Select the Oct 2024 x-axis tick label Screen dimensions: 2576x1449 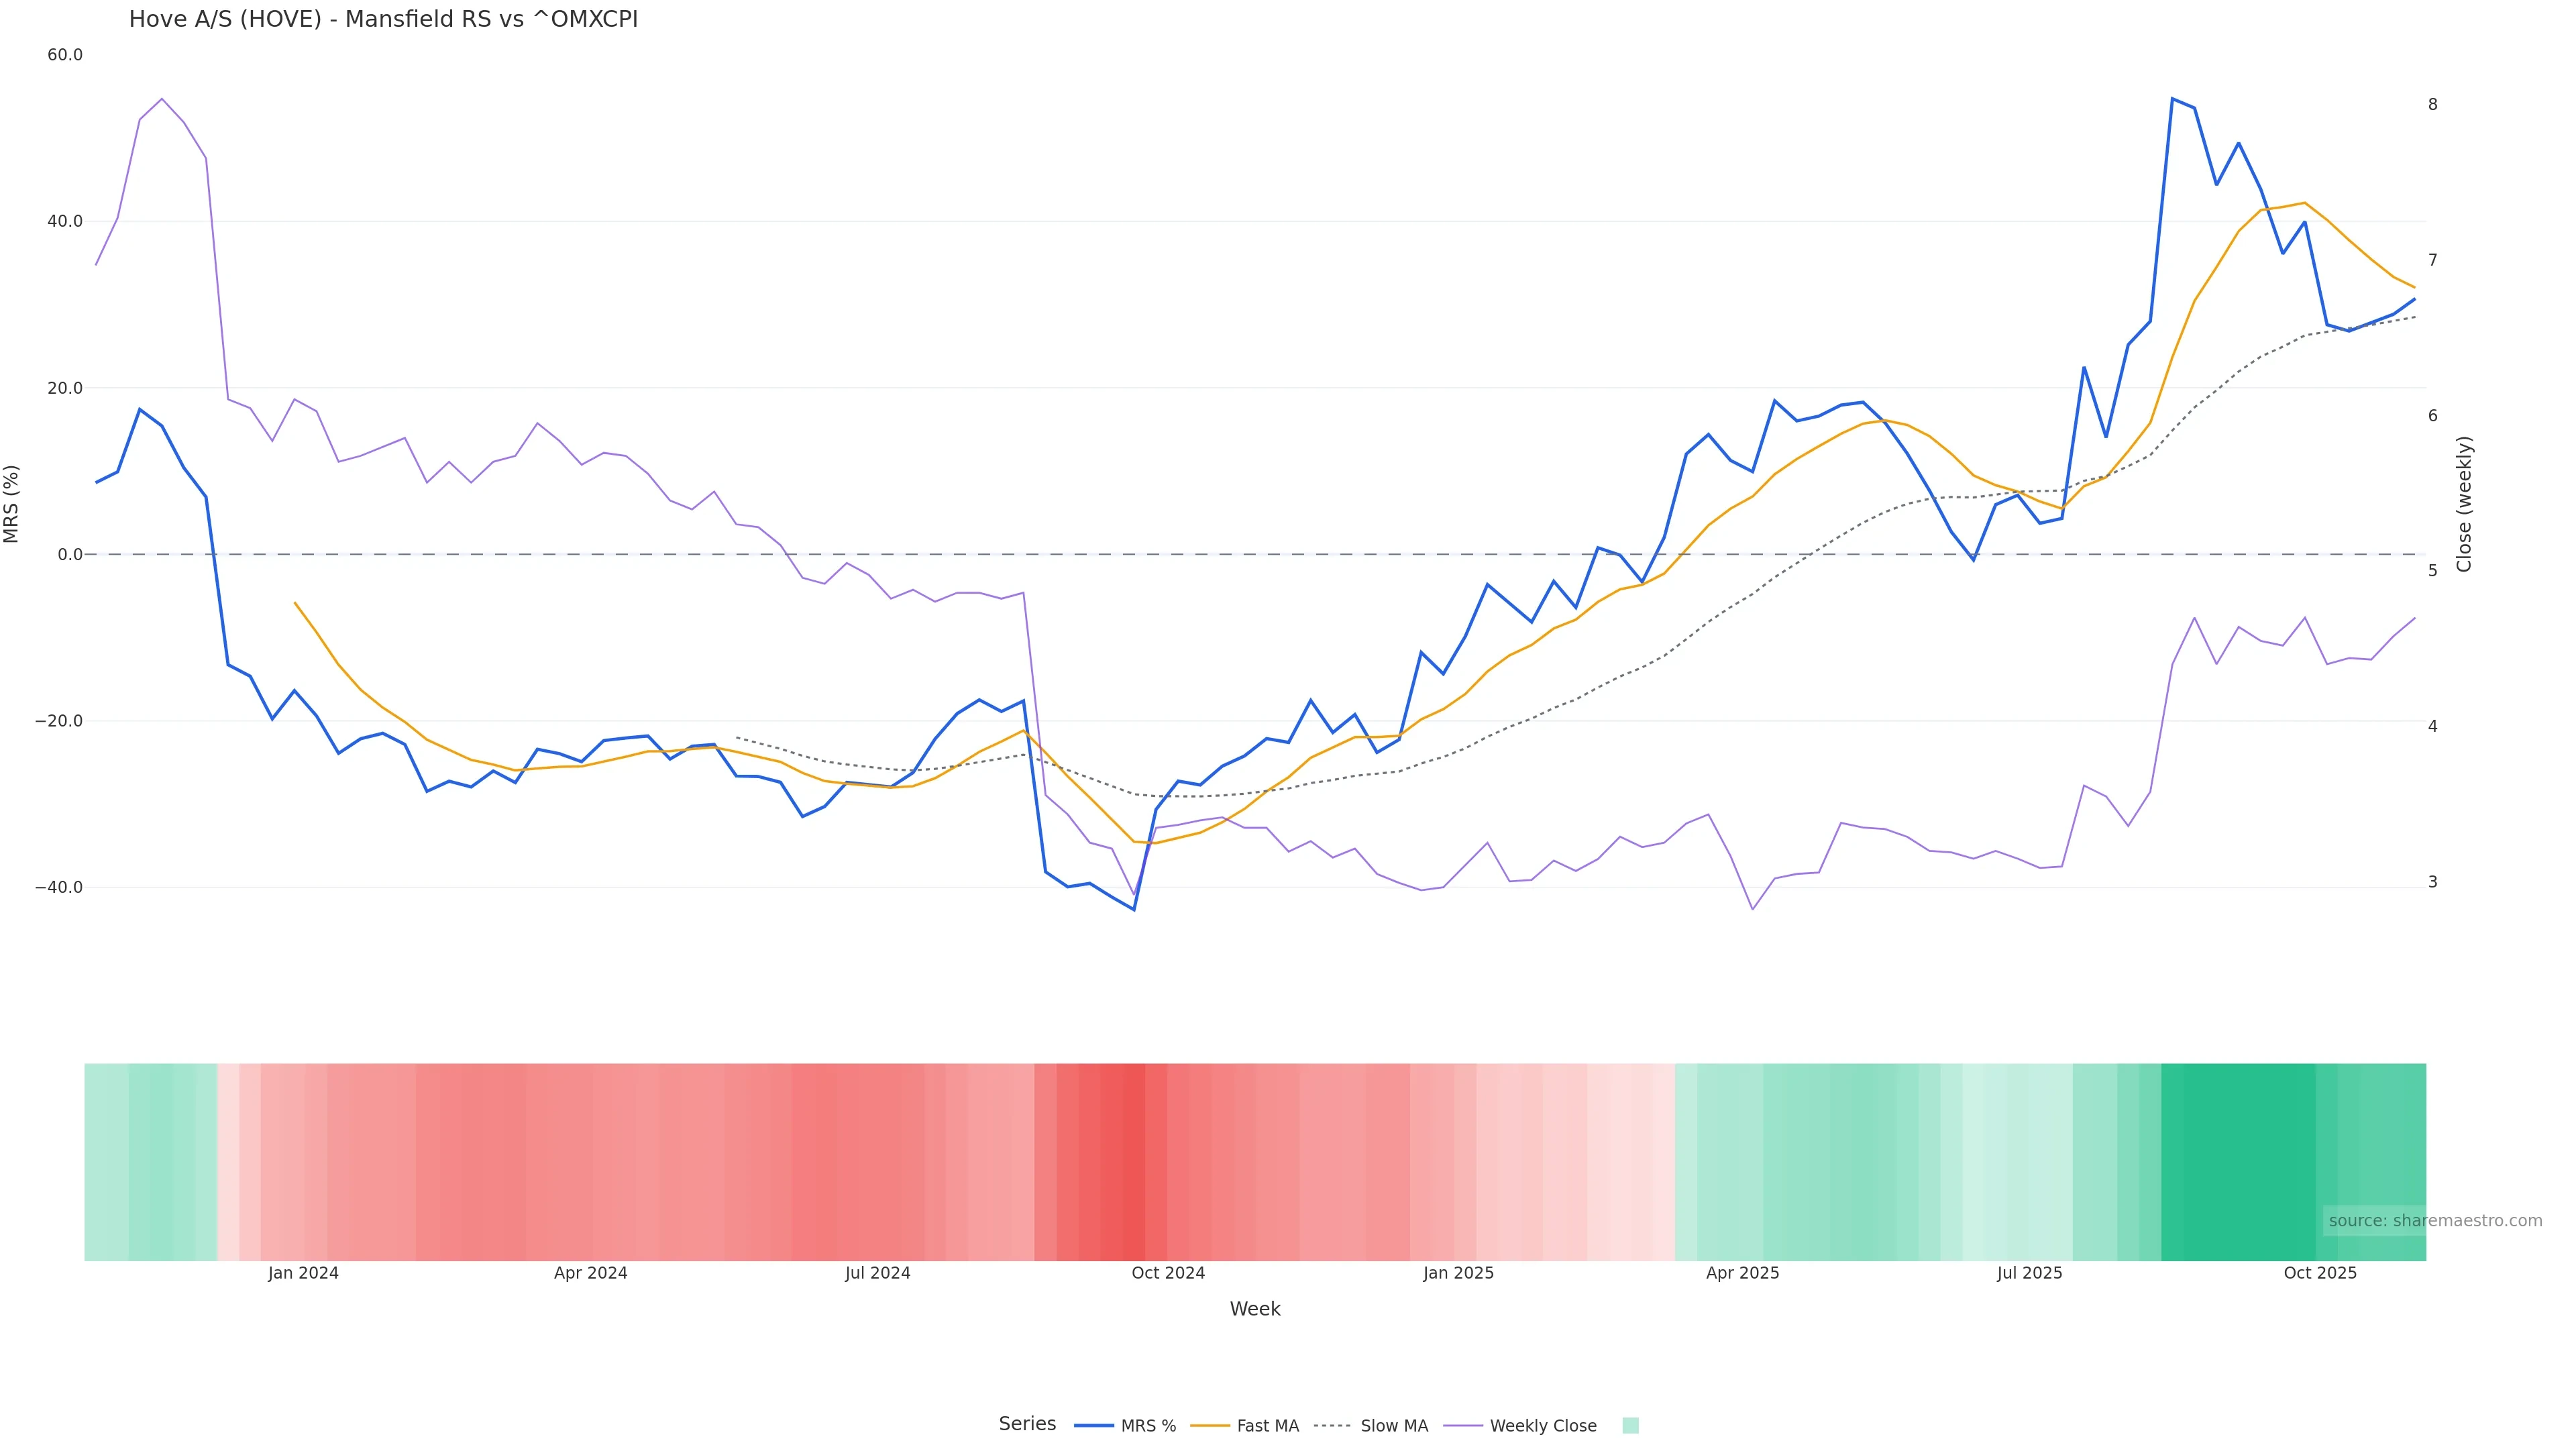pos(1168,1273)
